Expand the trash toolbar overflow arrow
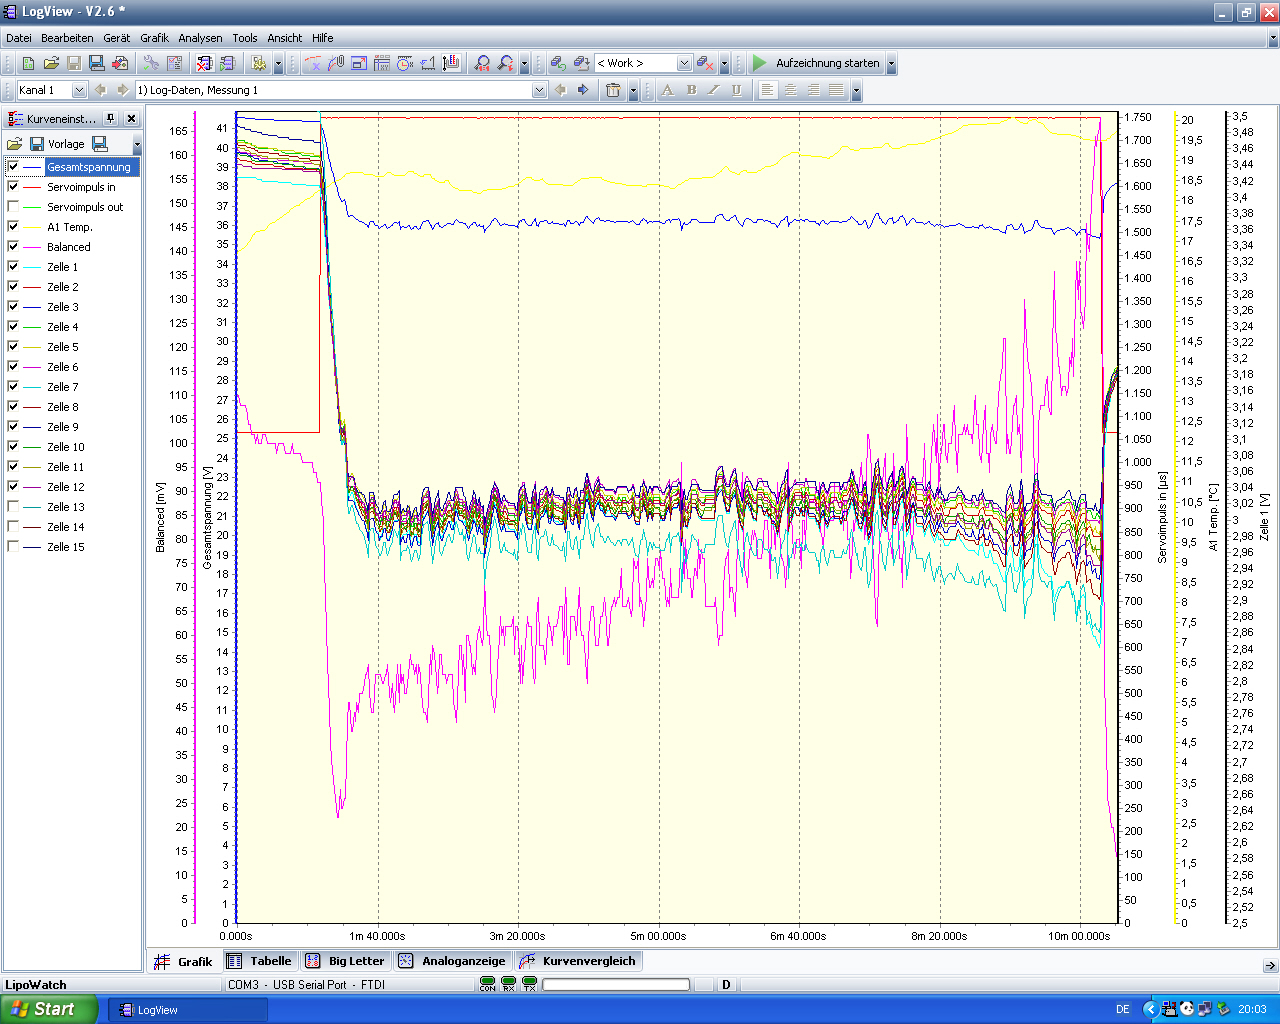 coord(633,90)
